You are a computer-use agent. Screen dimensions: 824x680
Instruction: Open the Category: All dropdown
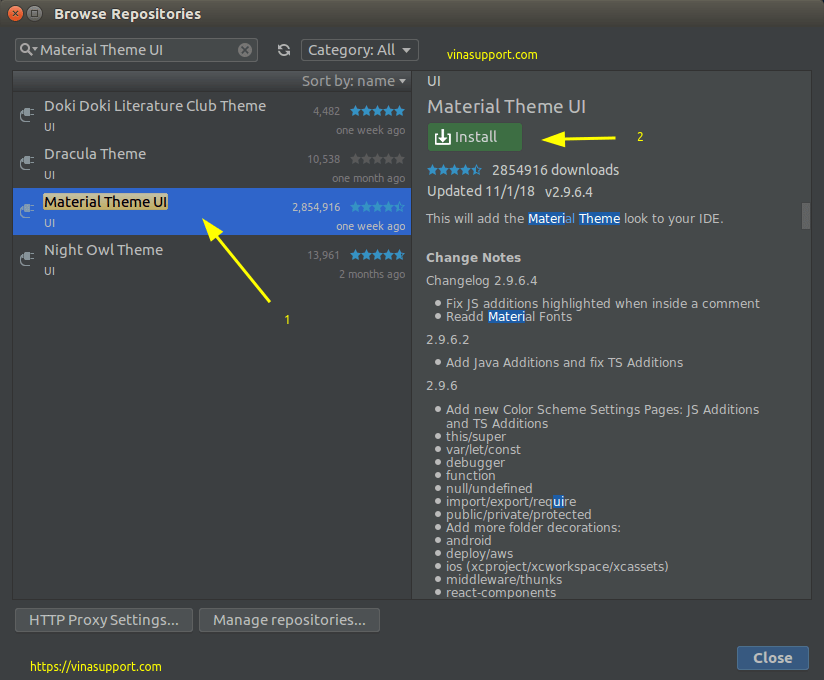click(359, 49)
